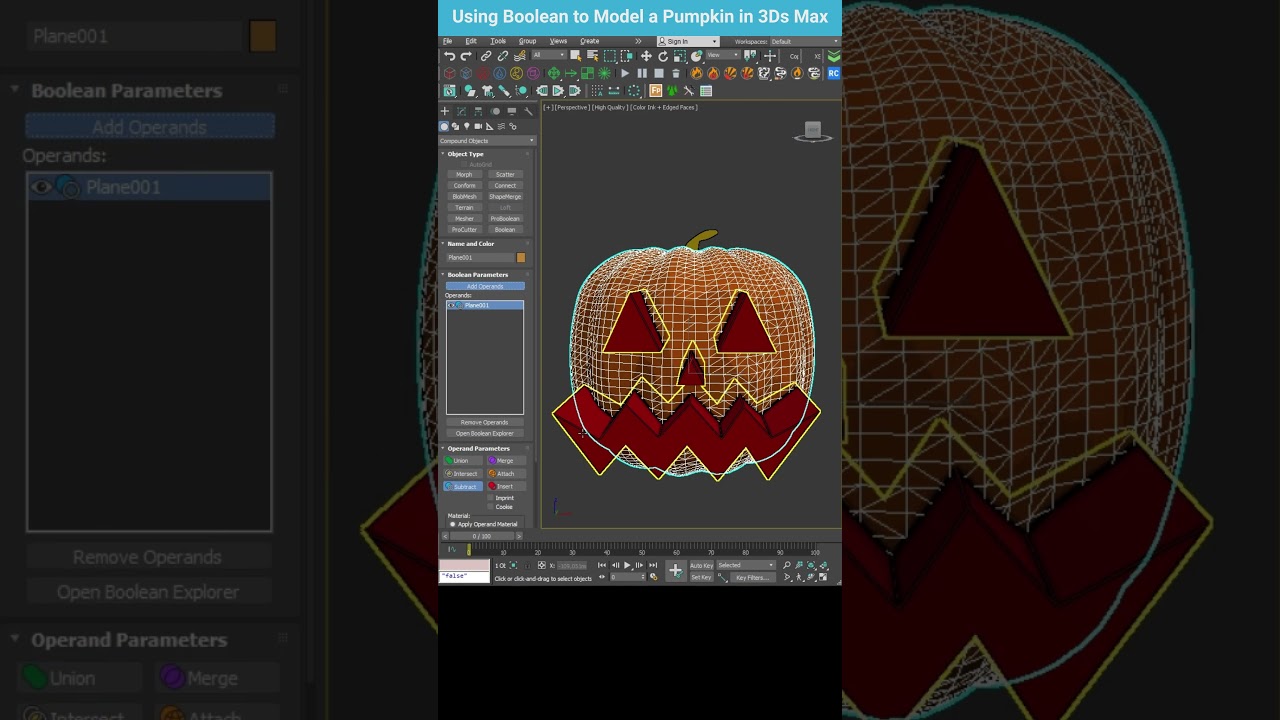Click the Plane001 object name field
This screenshot has height=720, width=1280.
[x=479, y=258]
